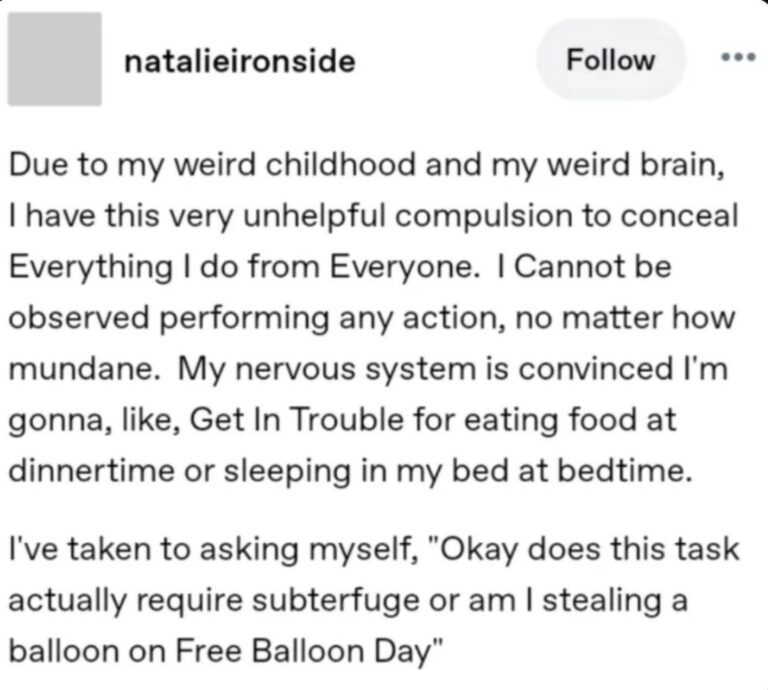Screen dimensions: 768x690
Task: Follow natalieironside
Action: click(x=610, y=60)
